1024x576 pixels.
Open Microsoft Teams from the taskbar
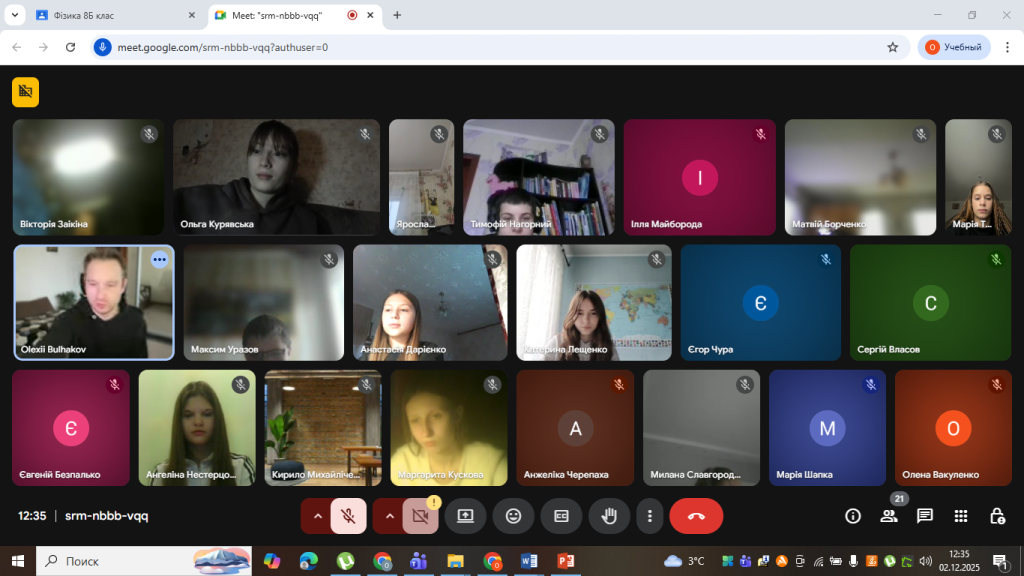pos(419,561)
